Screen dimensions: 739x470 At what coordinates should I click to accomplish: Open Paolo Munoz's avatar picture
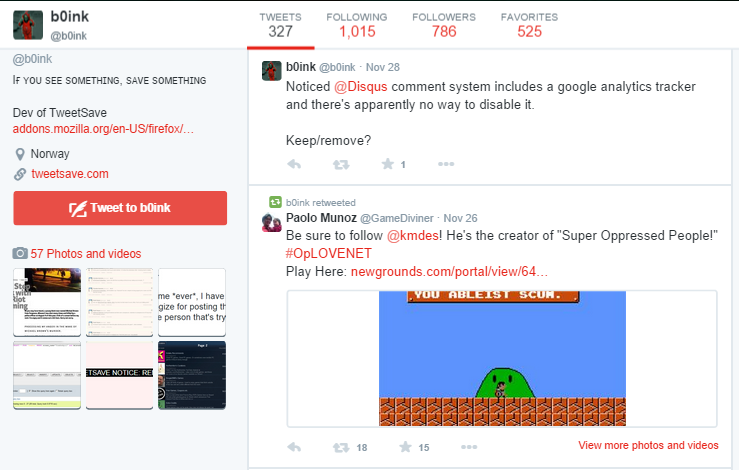coord(271,222)
